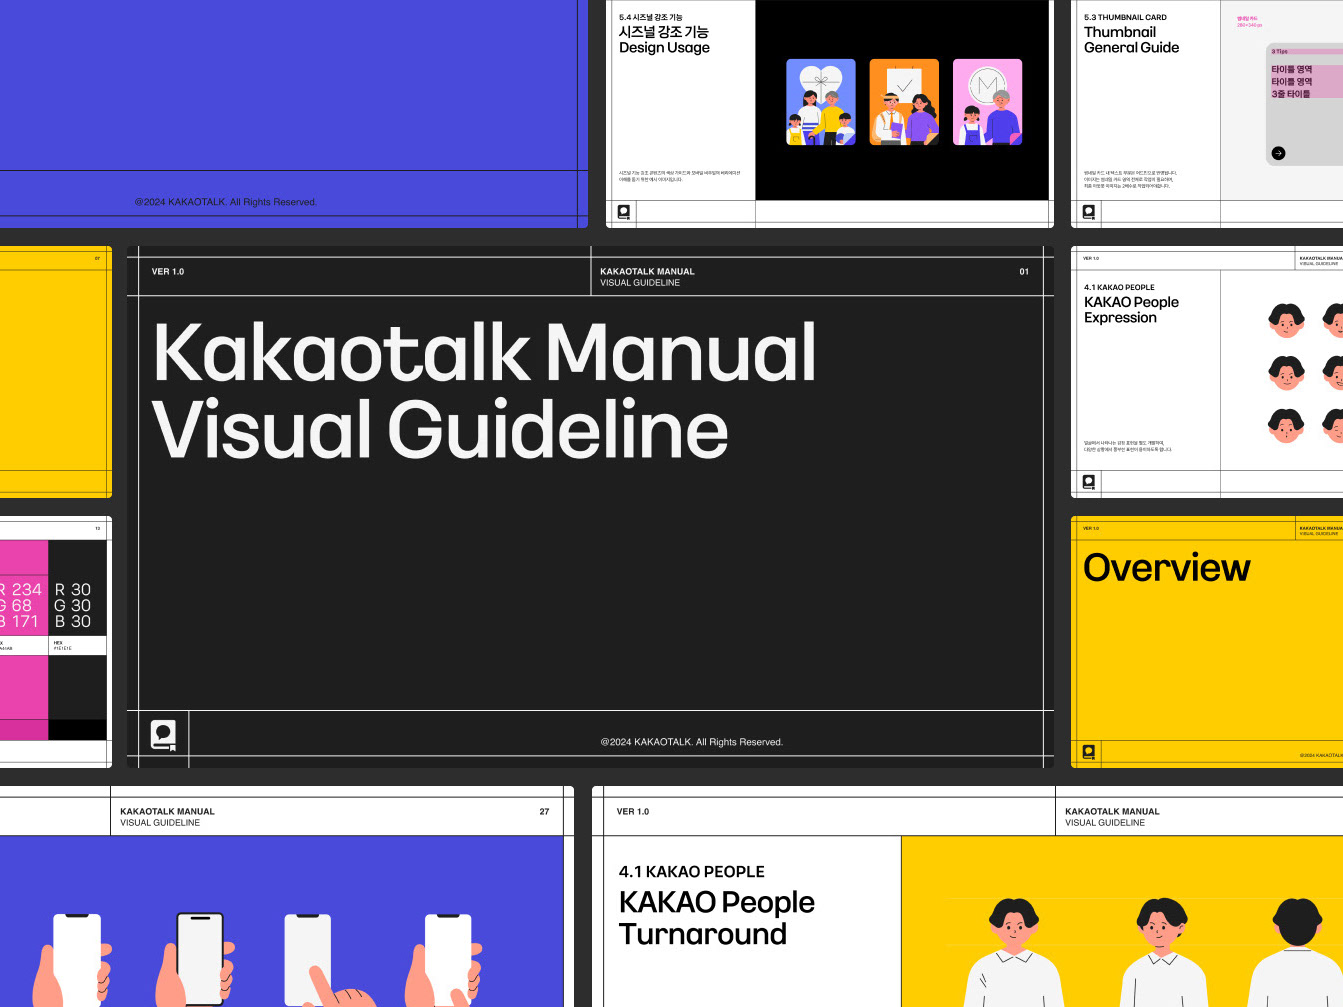This screenshot has width=1343, height=1007.
Task: Open the pink thumbnail with M circle
Action: (x=988, y=102)
